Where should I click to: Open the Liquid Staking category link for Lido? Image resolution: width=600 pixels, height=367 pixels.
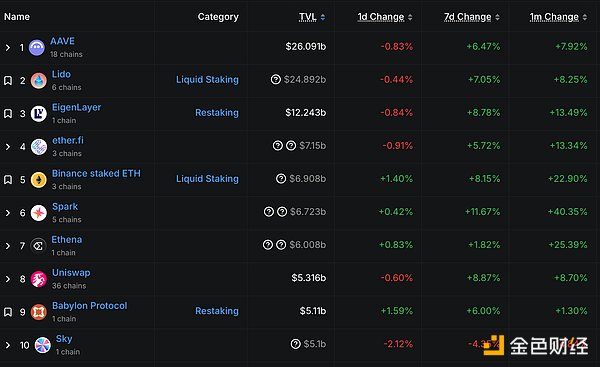click(x=207, y=80)
